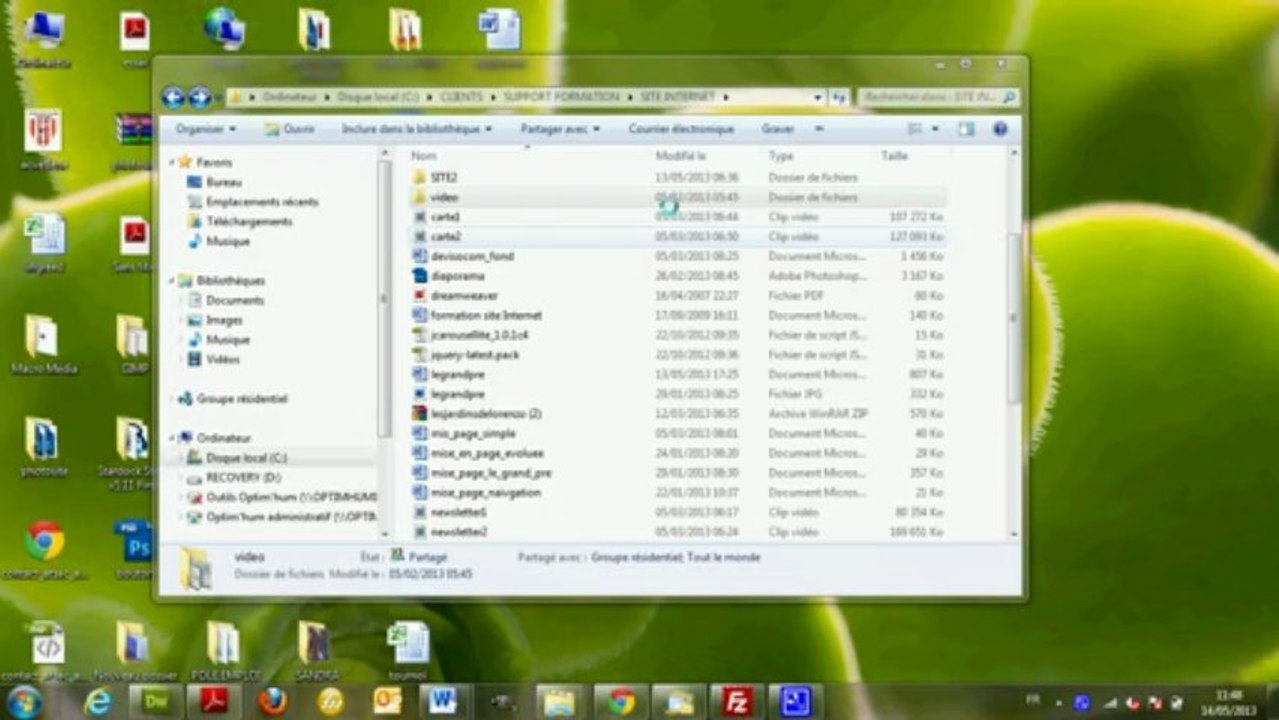Open Adobe Reader from the taskbar
Screen dimensions: 1279x720
click(214, 702)
